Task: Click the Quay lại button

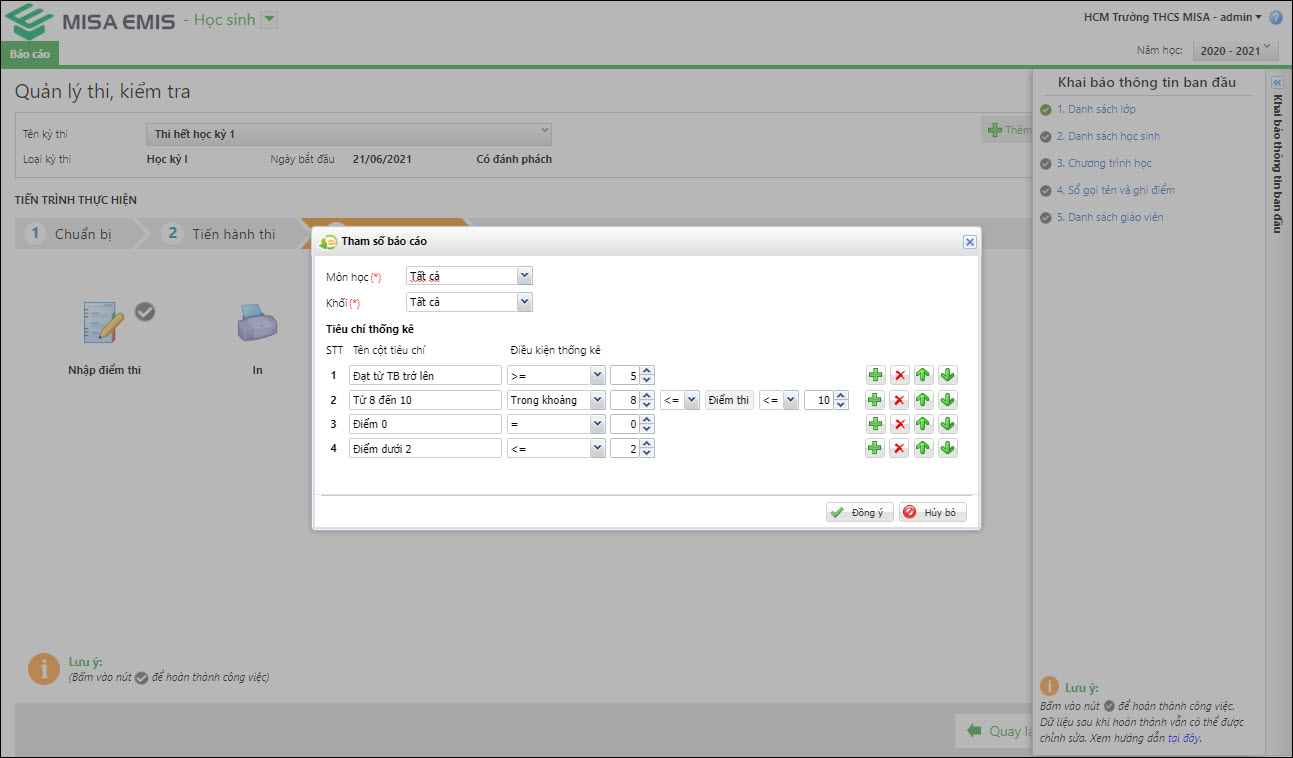Action: [994, 731]
